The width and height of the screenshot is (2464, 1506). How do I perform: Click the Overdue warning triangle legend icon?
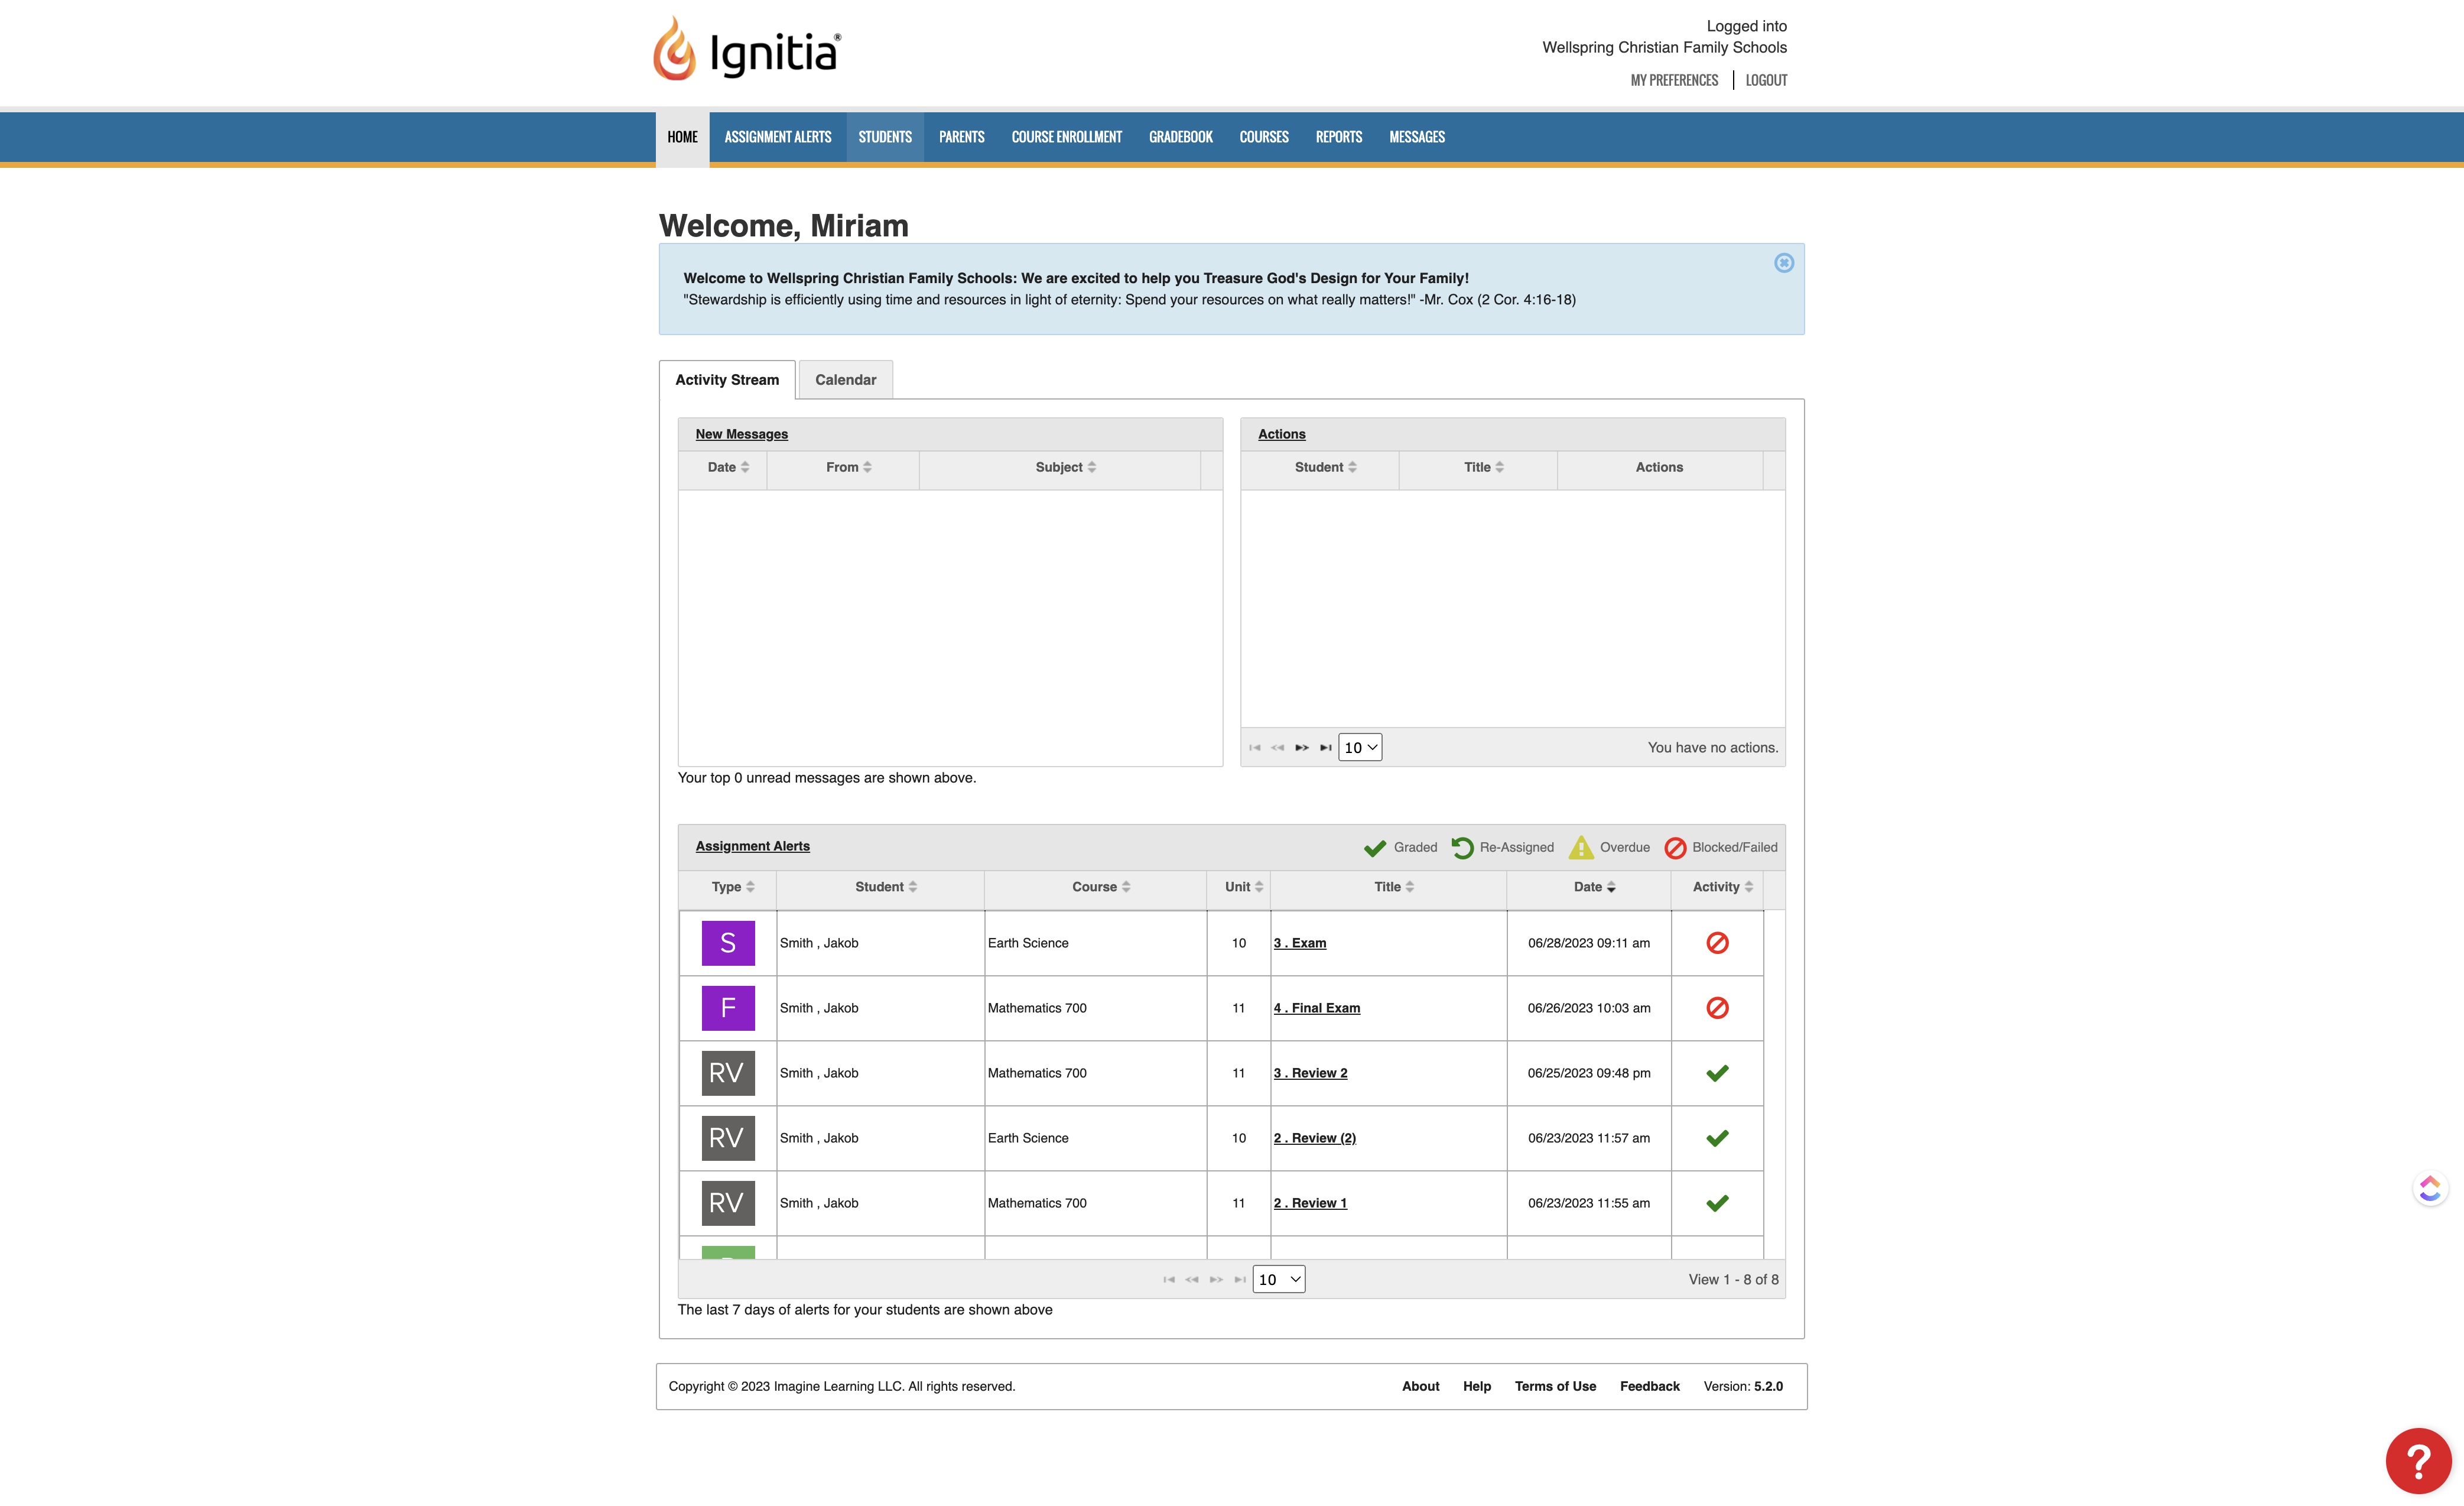point(1581,848)
